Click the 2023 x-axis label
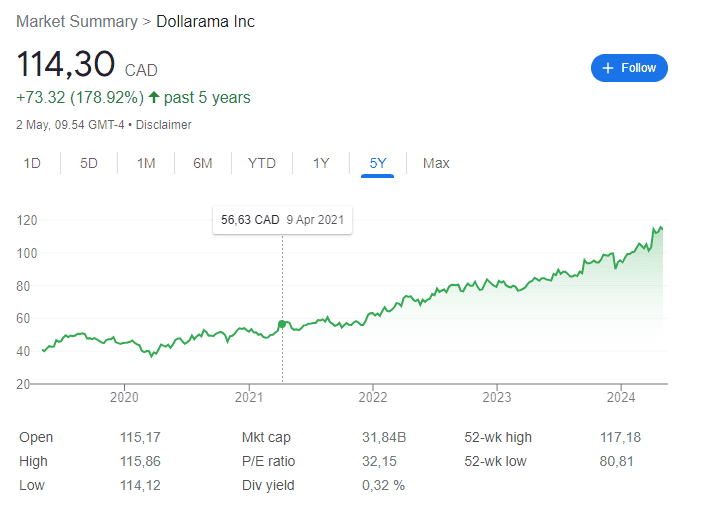 coord(497,397)
